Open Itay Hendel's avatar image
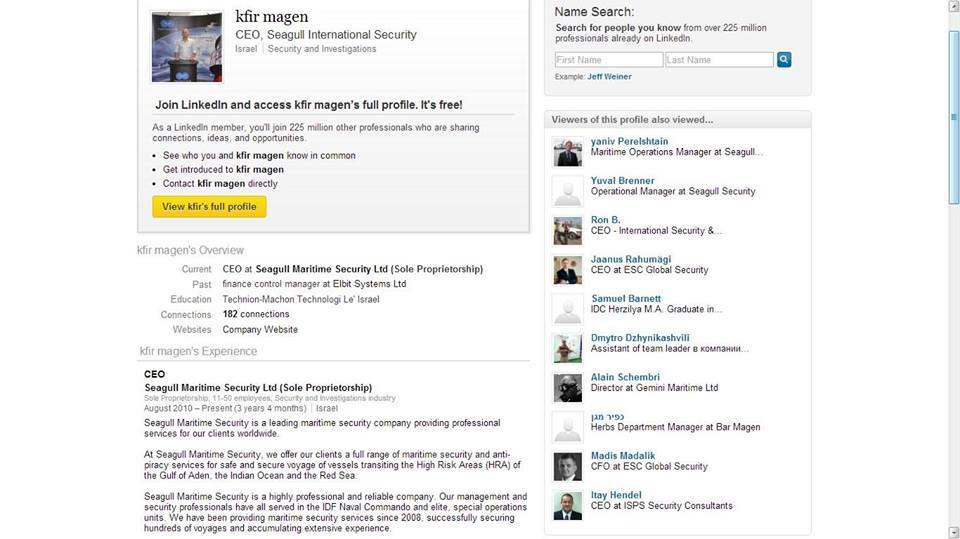Viewport: 960px width, 539px height. point(567,505)
